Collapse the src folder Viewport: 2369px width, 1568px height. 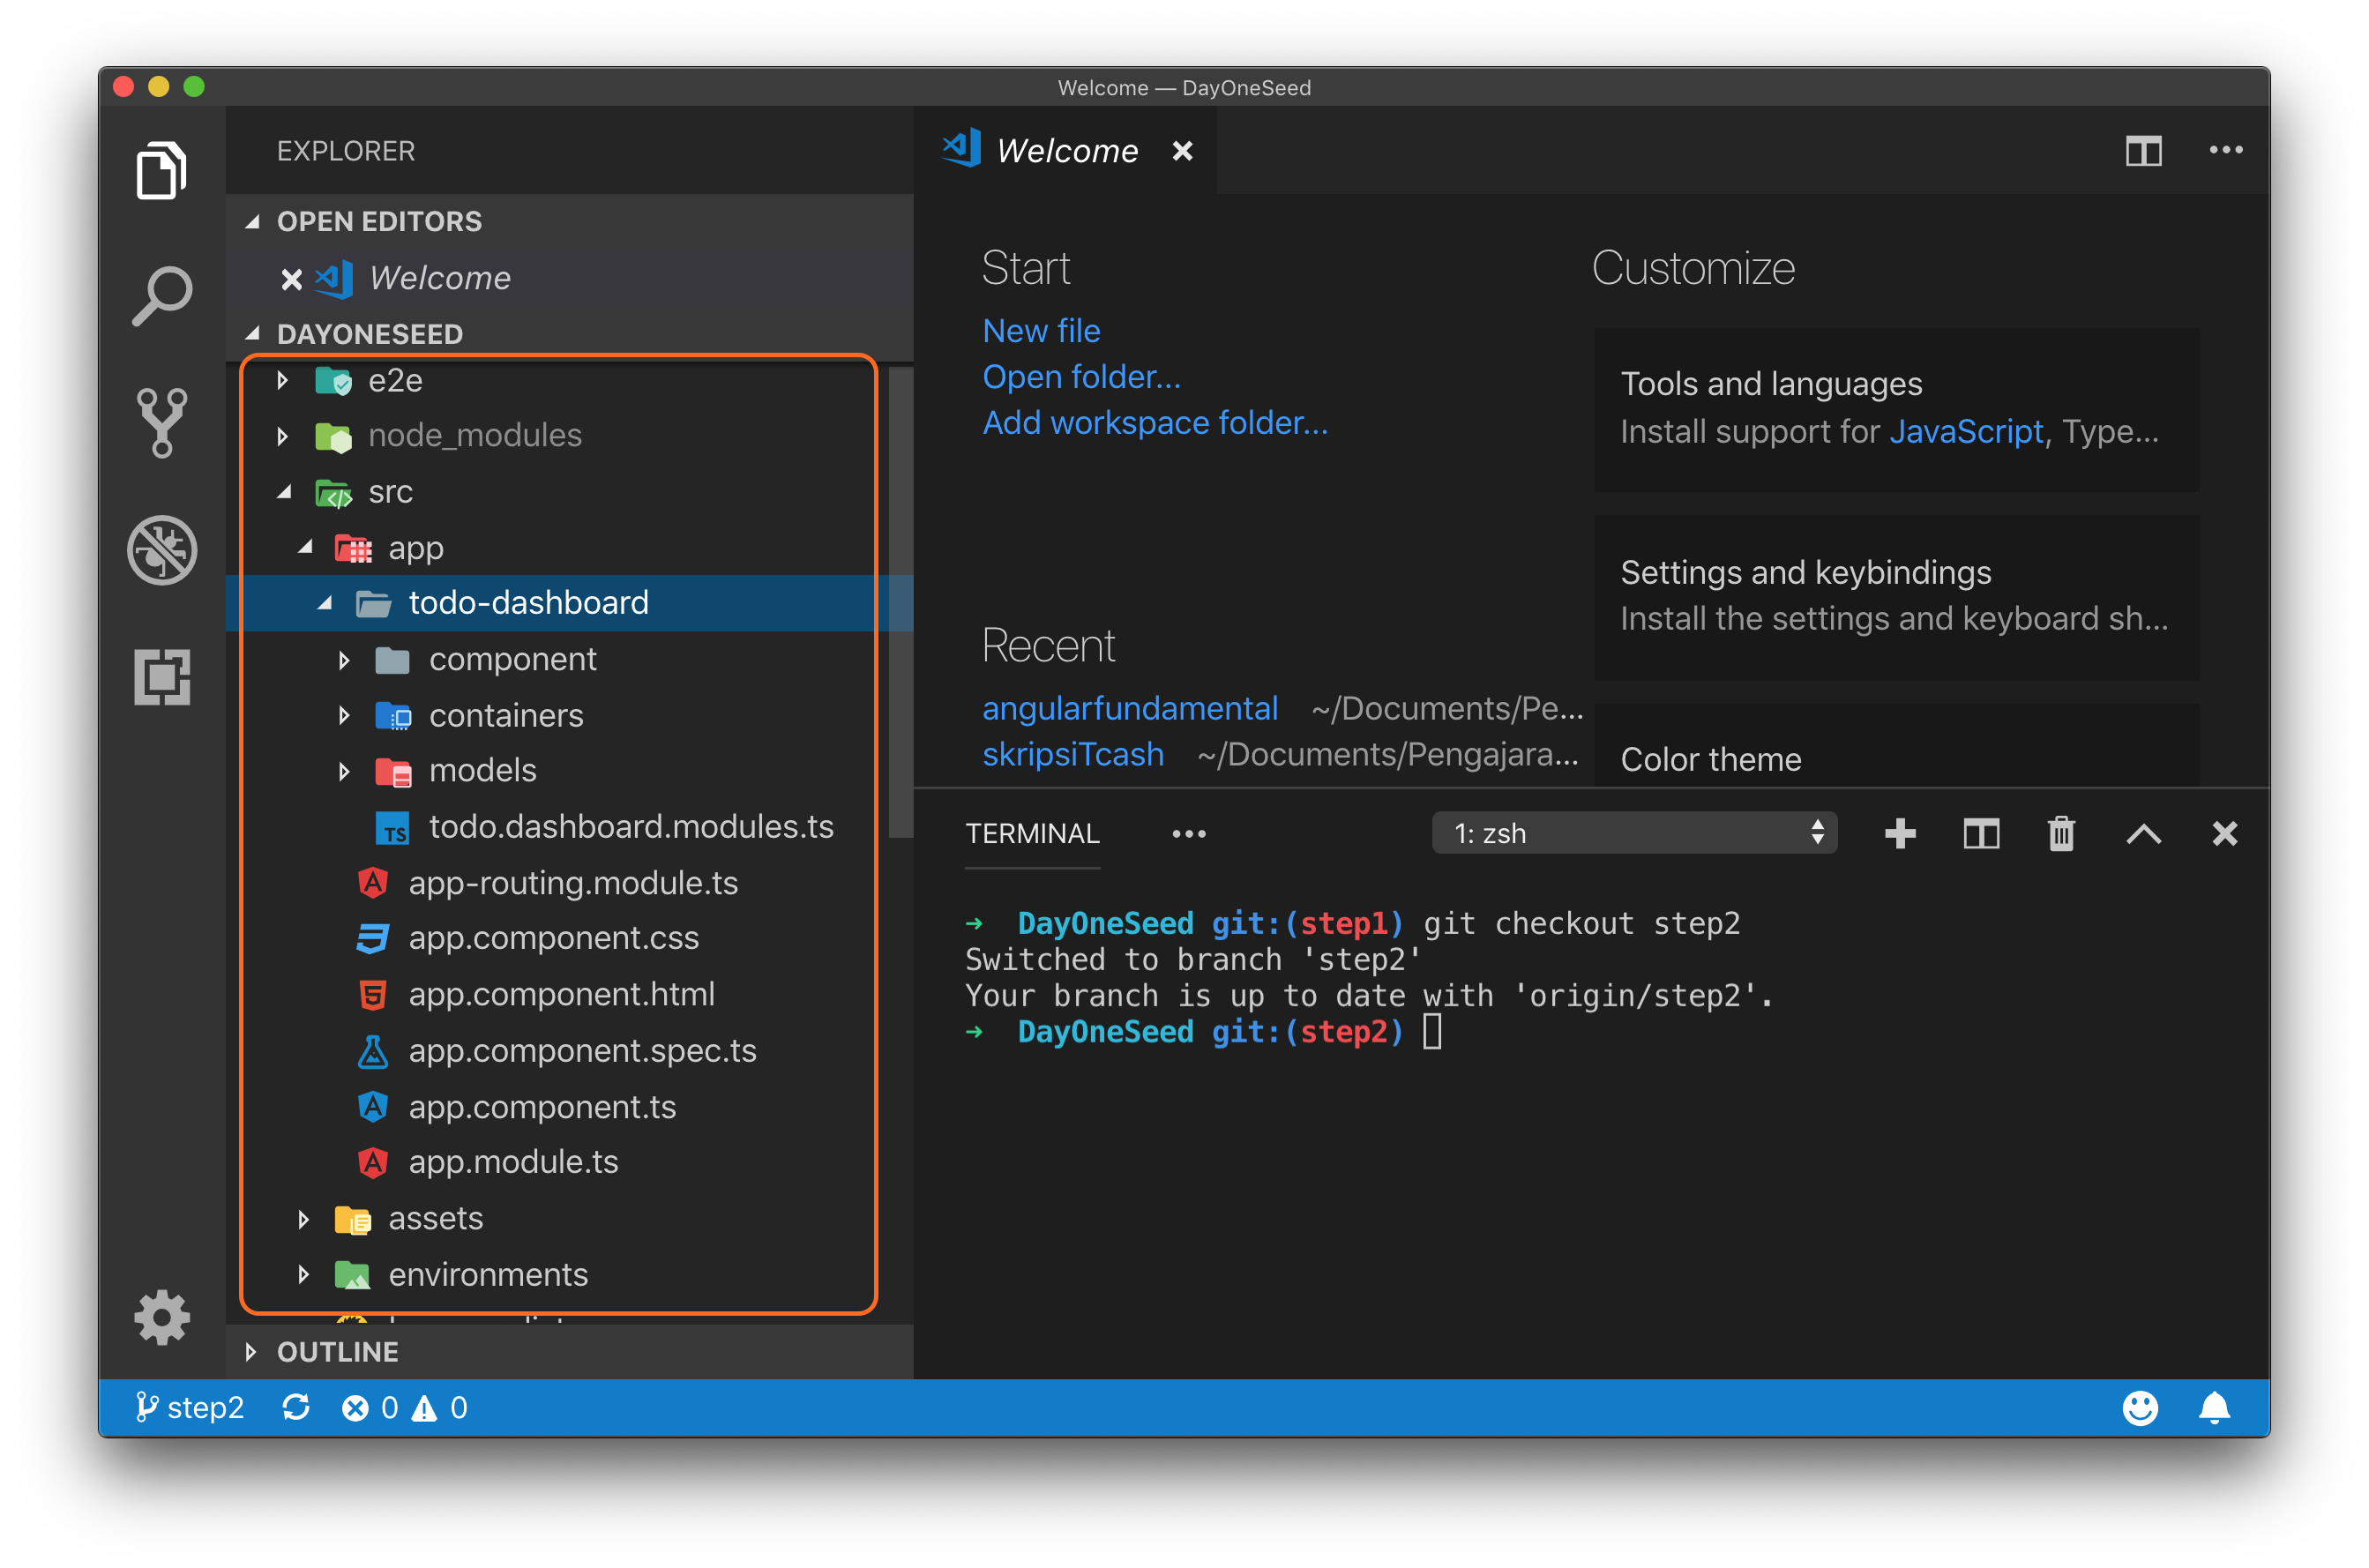point(284,492)
